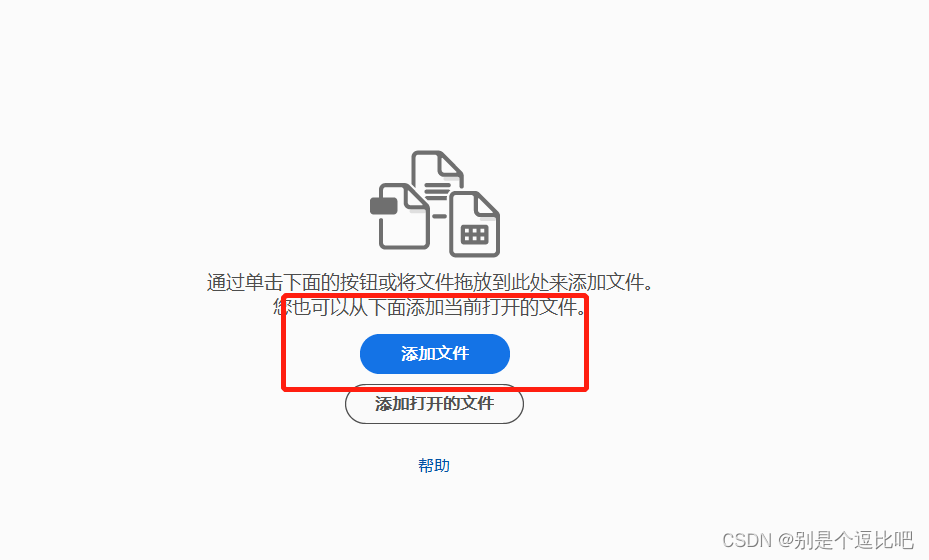Click the grid symbol on spreadsheet icon
The image size is (929, 560).
point(475,234)
